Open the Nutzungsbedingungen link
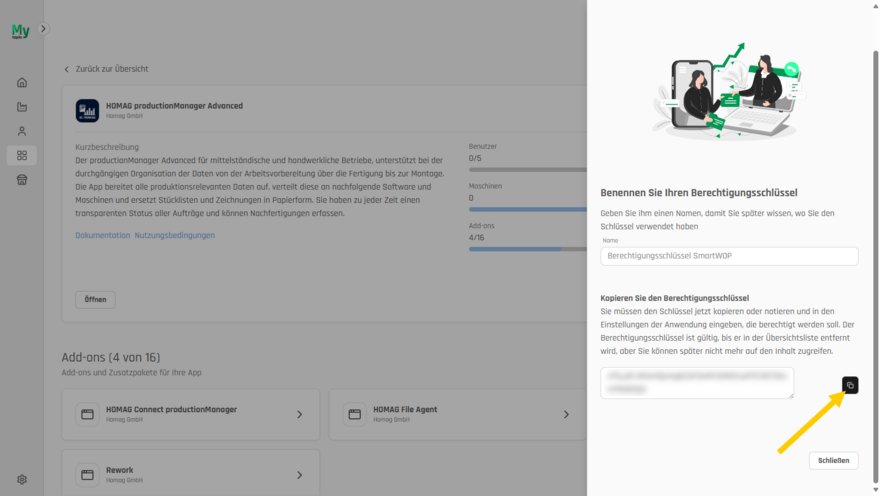 coord(175,235)
